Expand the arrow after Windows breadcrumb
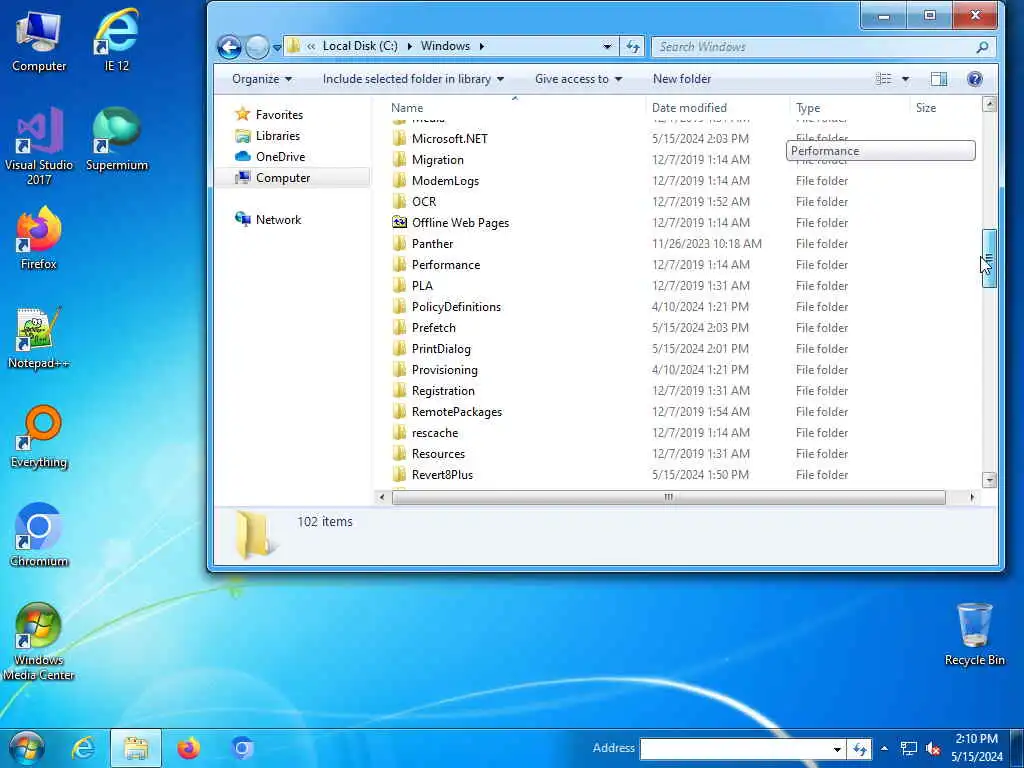Viewport: 1024px width, 768px height. pyautogui.click(x=482, y=46)
